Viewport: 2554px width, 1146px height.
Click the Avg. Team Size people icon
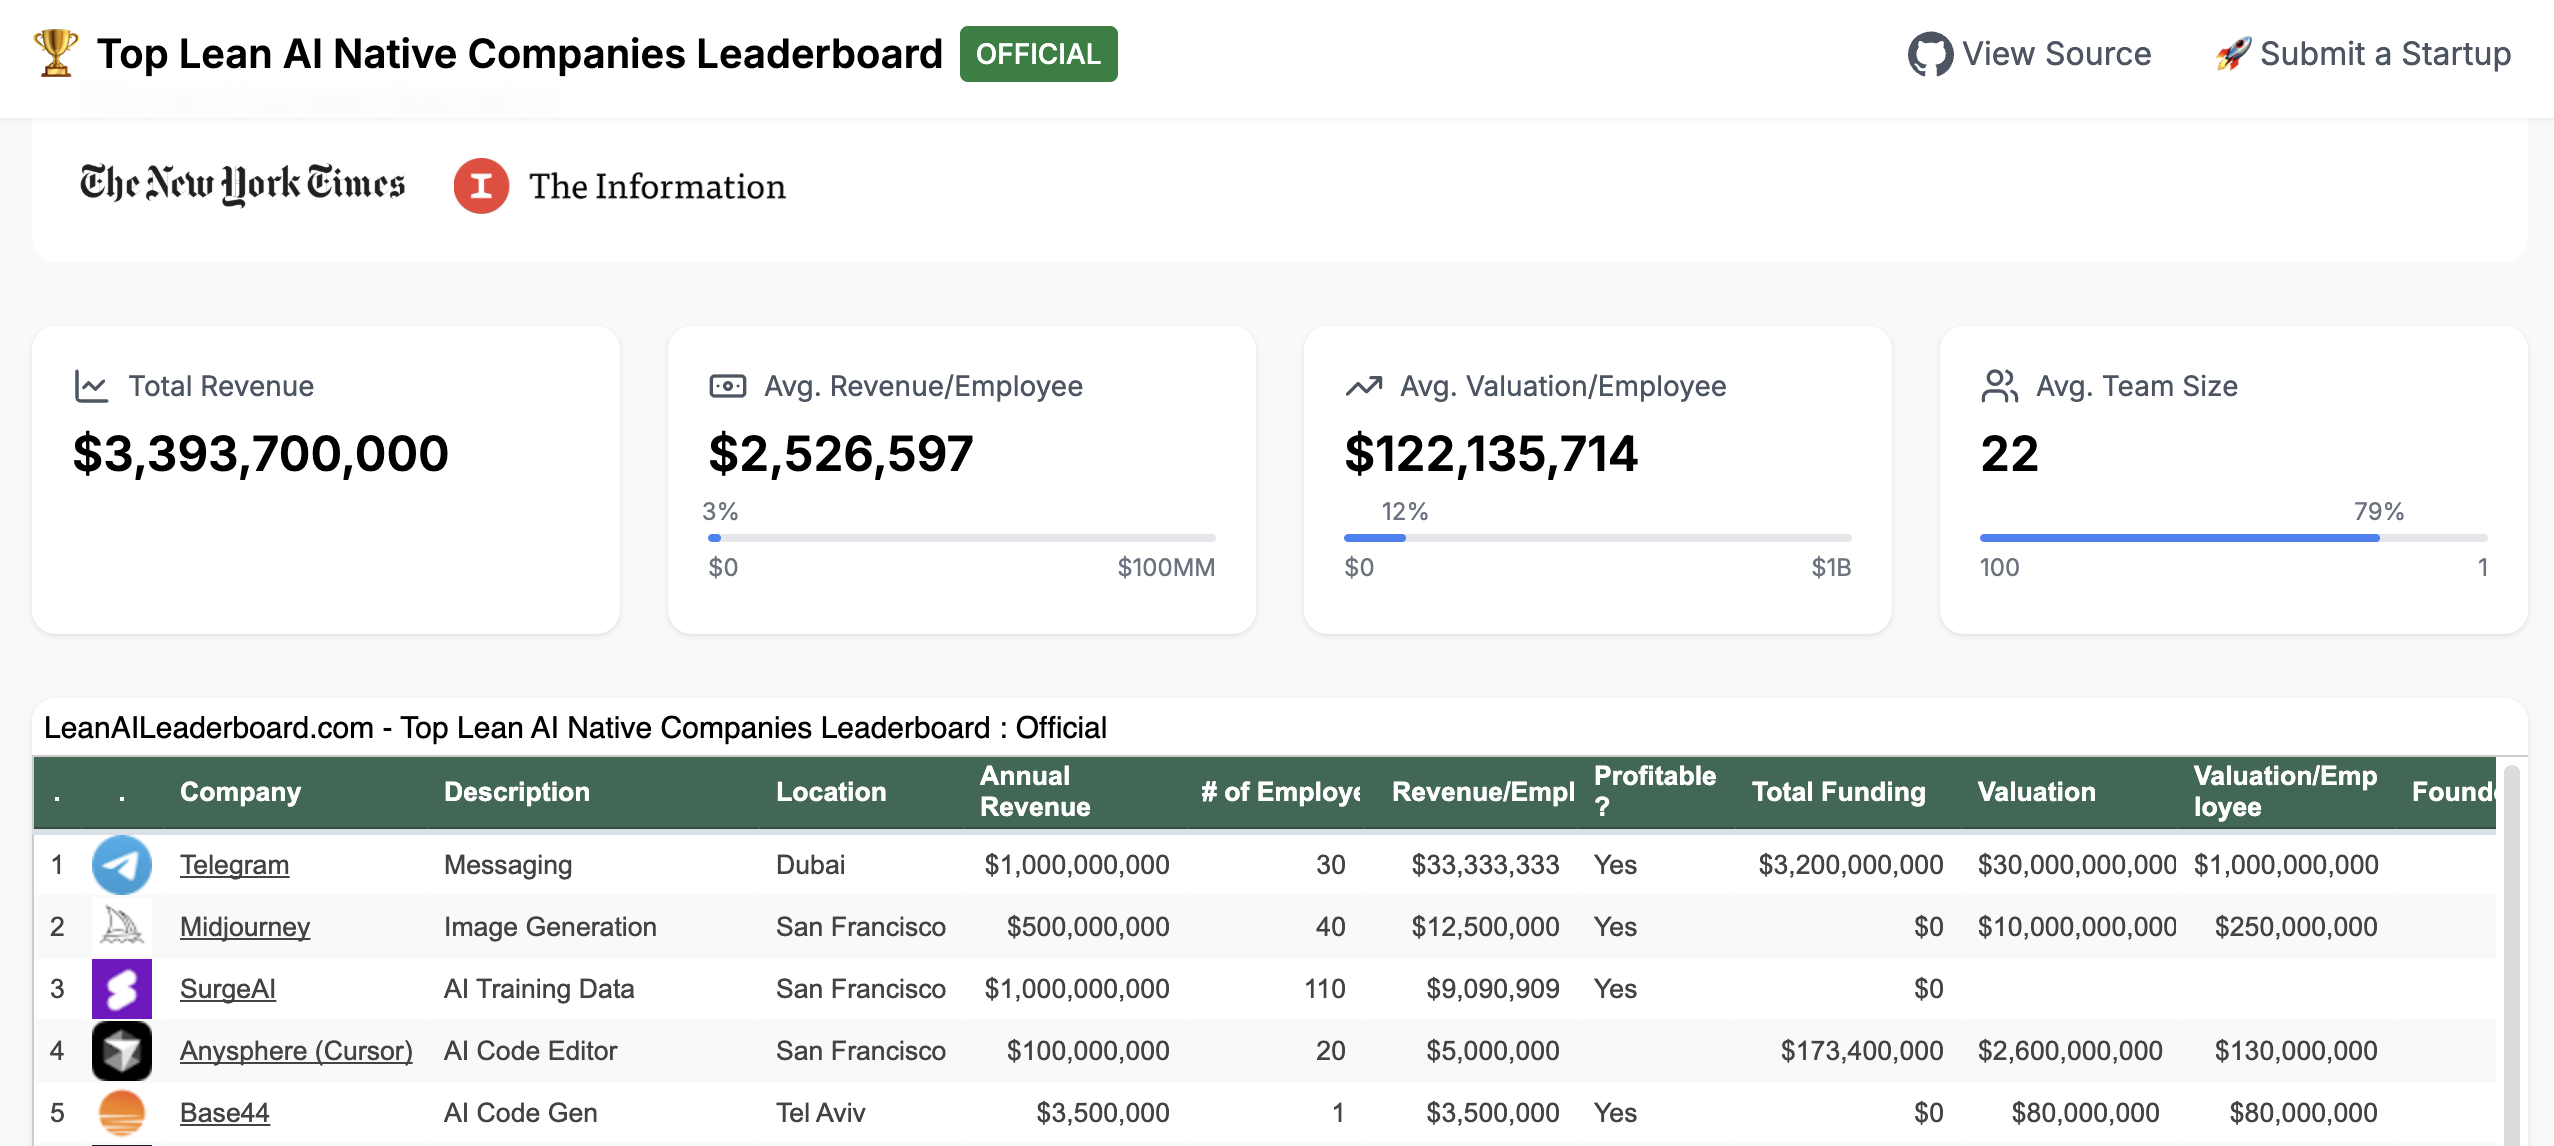coord(2000,385)
